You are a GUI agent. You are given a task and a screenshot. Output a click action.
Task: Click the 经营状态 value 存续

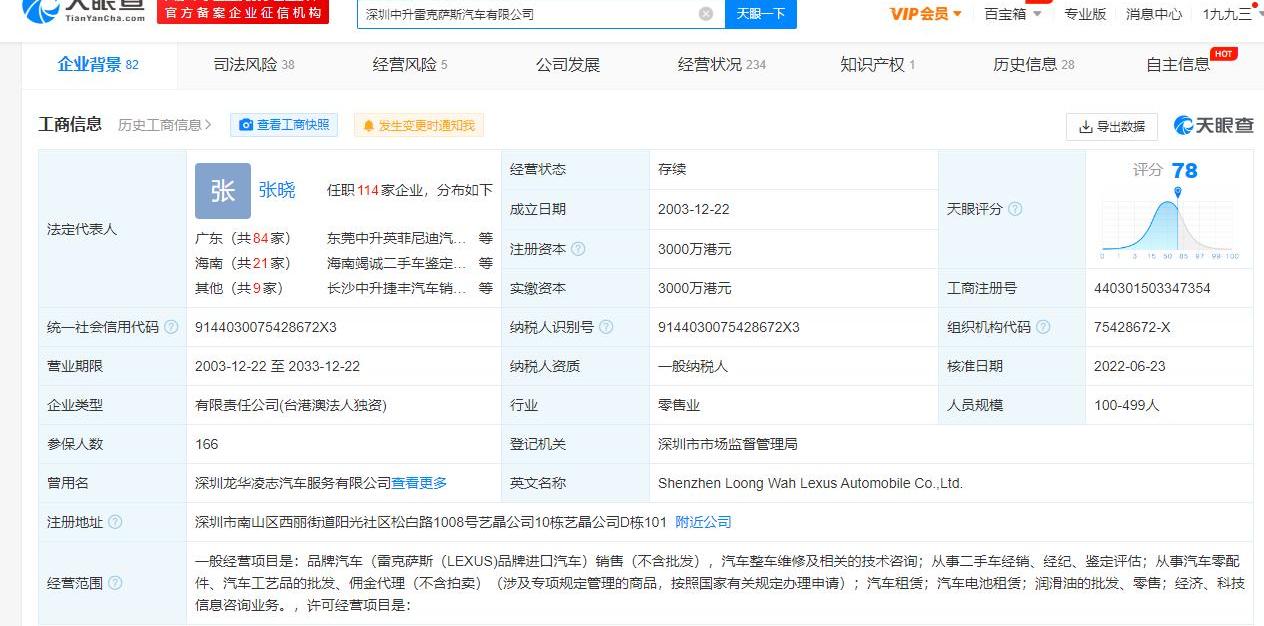672,169
